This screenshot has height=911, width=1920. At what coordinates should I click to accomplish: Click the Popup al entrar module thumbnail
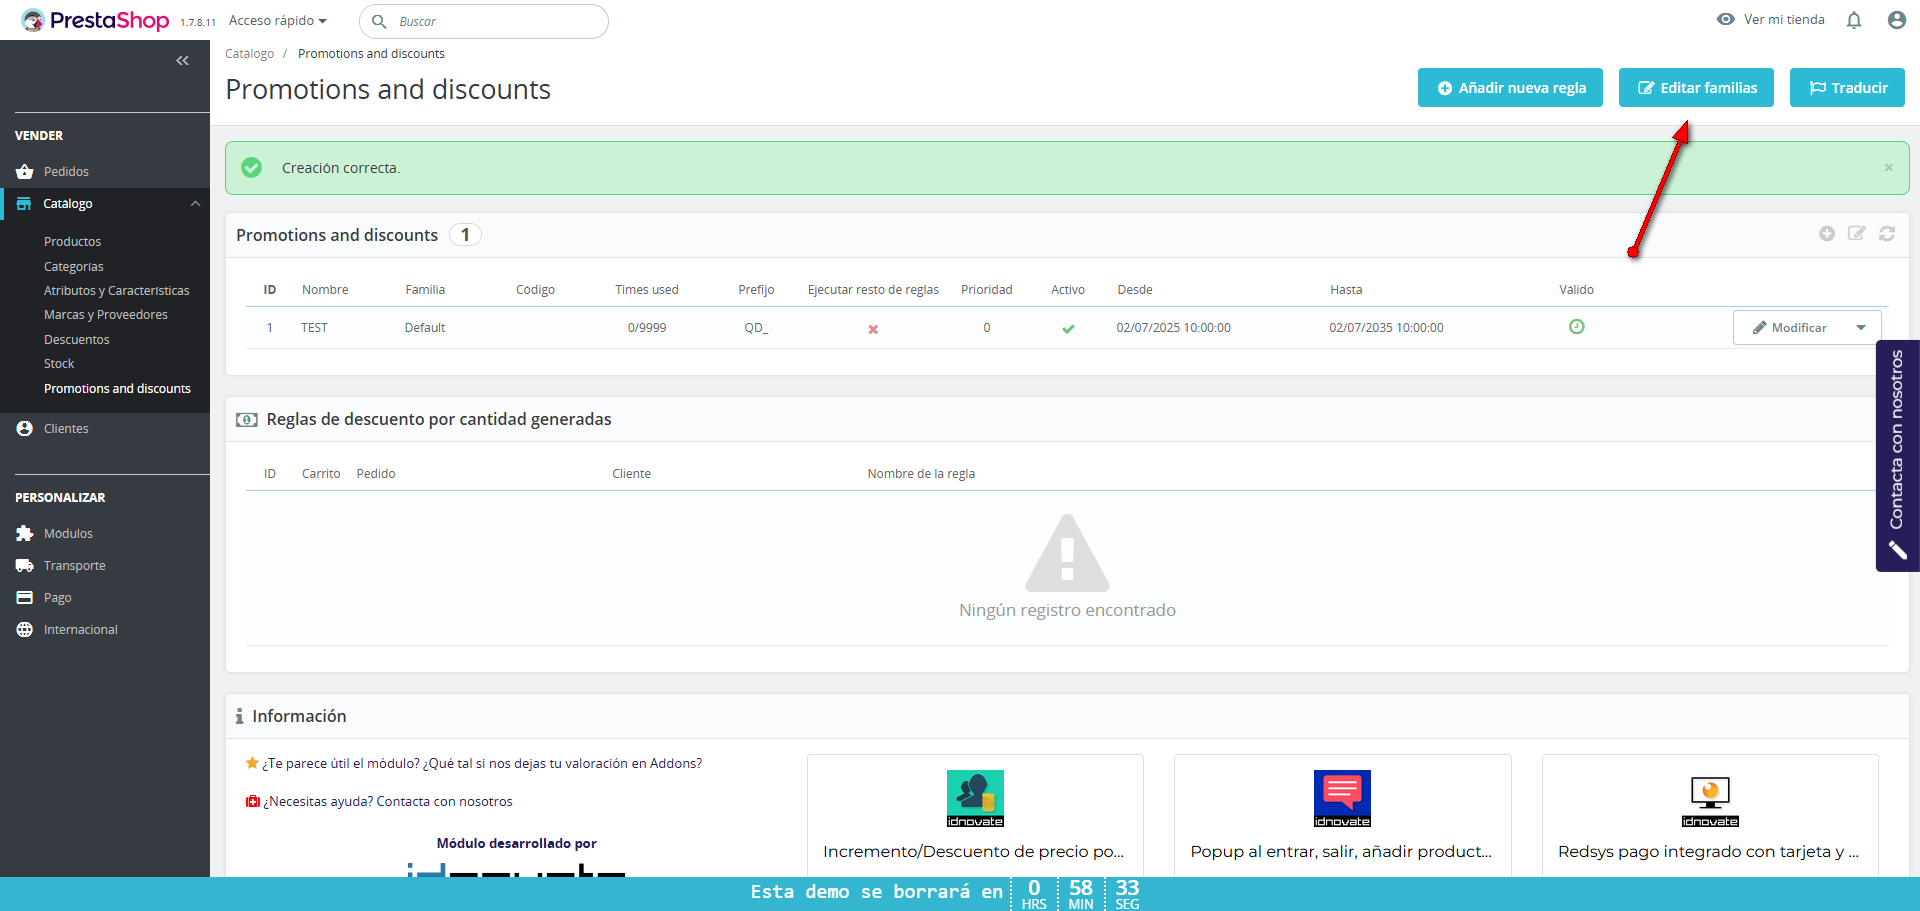coord(1342,798)
